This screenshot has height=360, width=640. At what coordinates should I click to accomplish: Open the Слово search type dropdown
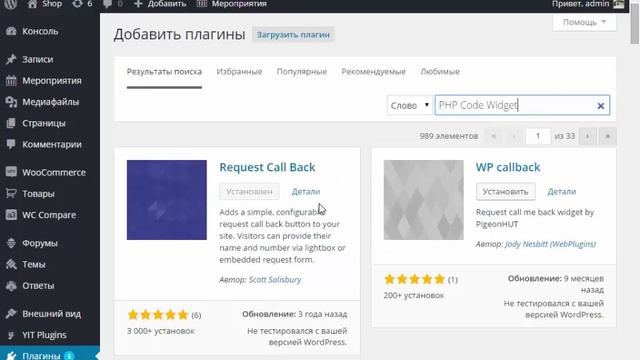[409, 105]
